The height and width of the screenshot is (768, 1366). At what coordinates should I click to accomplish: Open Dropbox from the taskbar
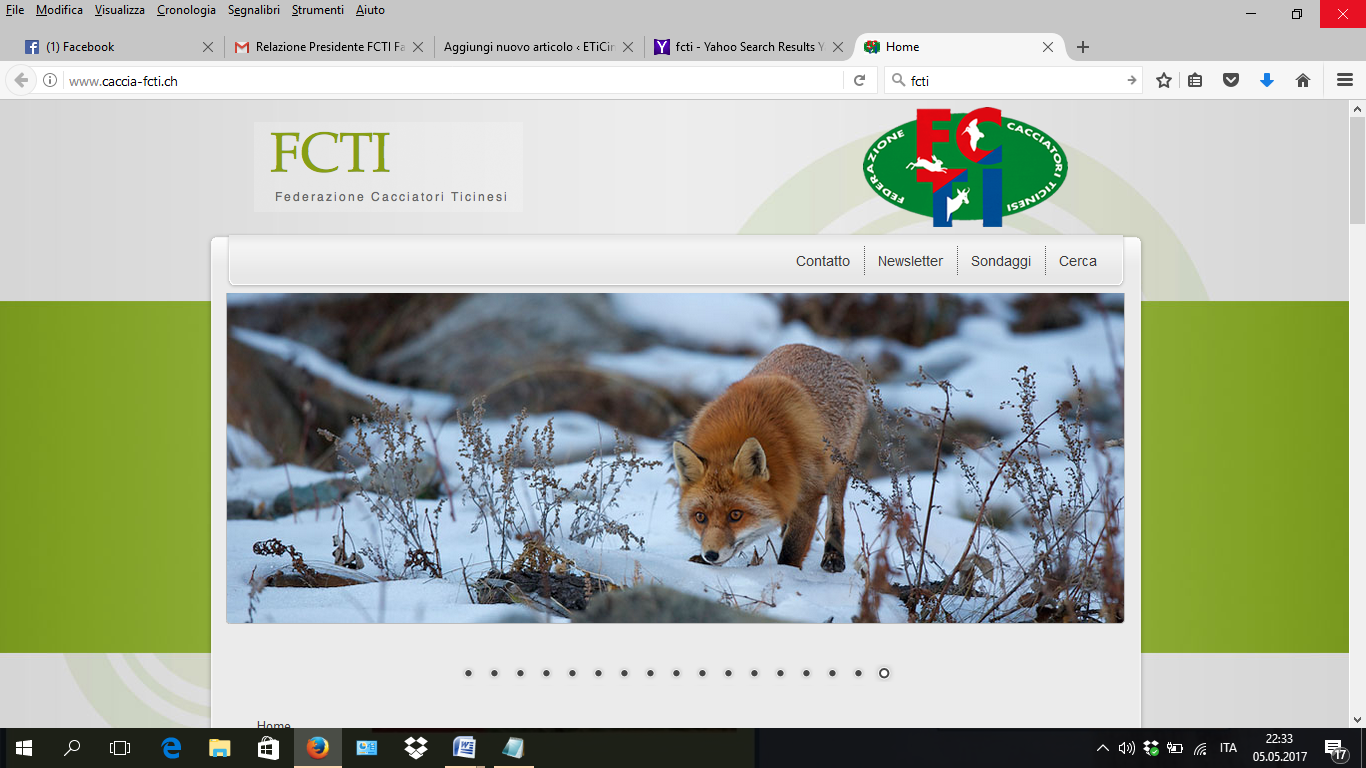(416, 748)
